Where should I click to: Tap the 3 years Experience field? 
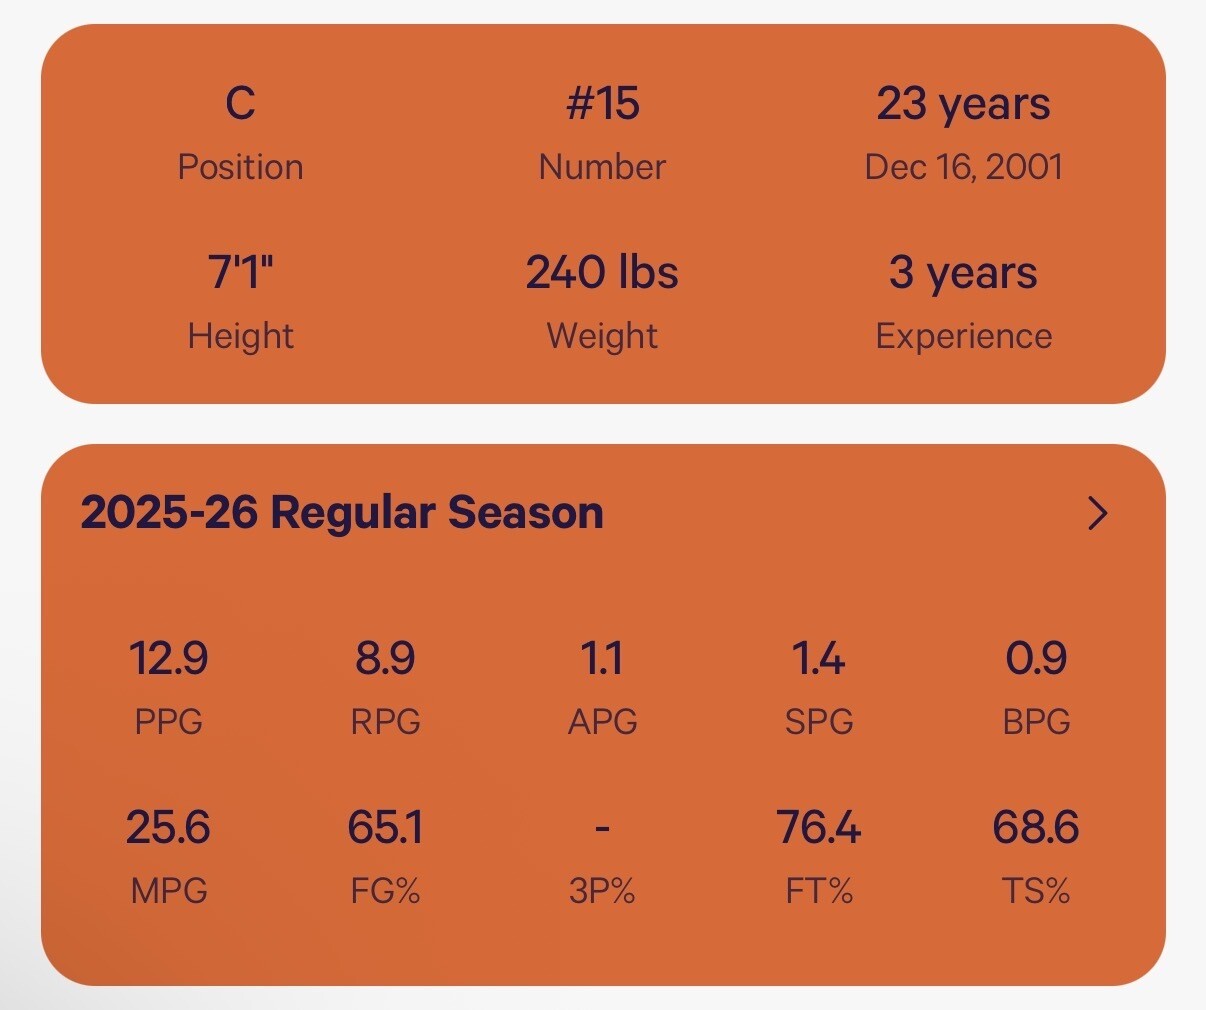[963, 303]
